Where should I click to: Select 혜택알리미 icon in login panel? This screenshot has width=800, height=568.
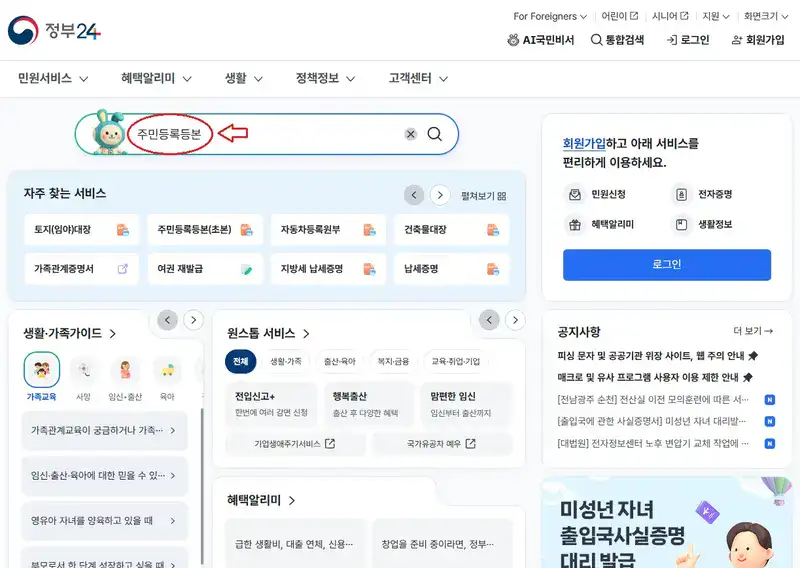pos(600,225)
